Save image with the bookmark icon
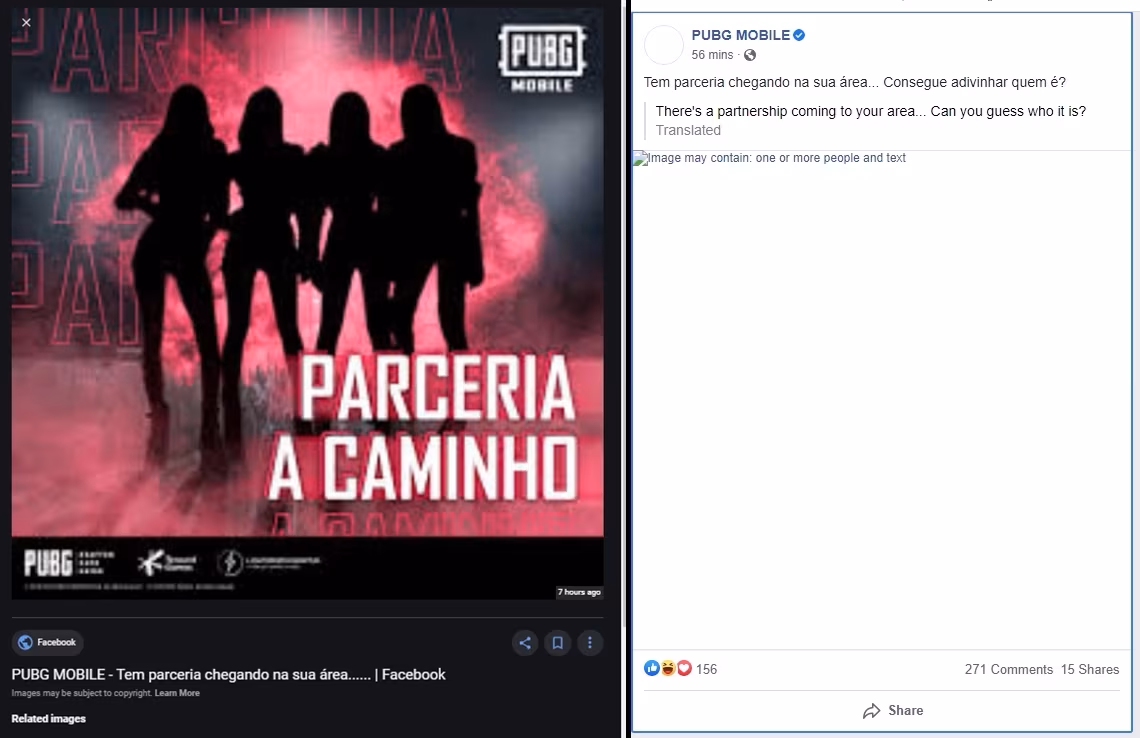 [558, 643]
